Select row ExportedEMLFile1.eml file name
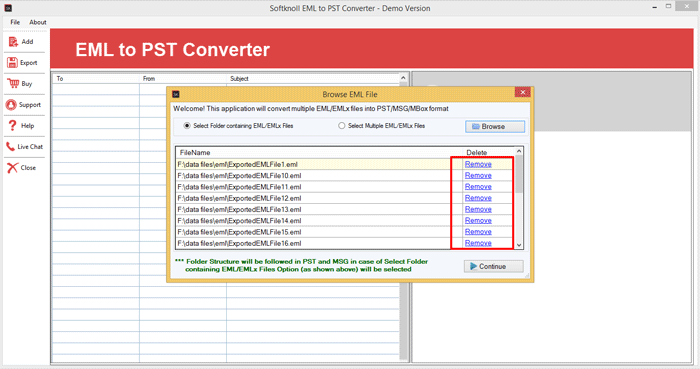700x369 pixels. coord(238,164)
